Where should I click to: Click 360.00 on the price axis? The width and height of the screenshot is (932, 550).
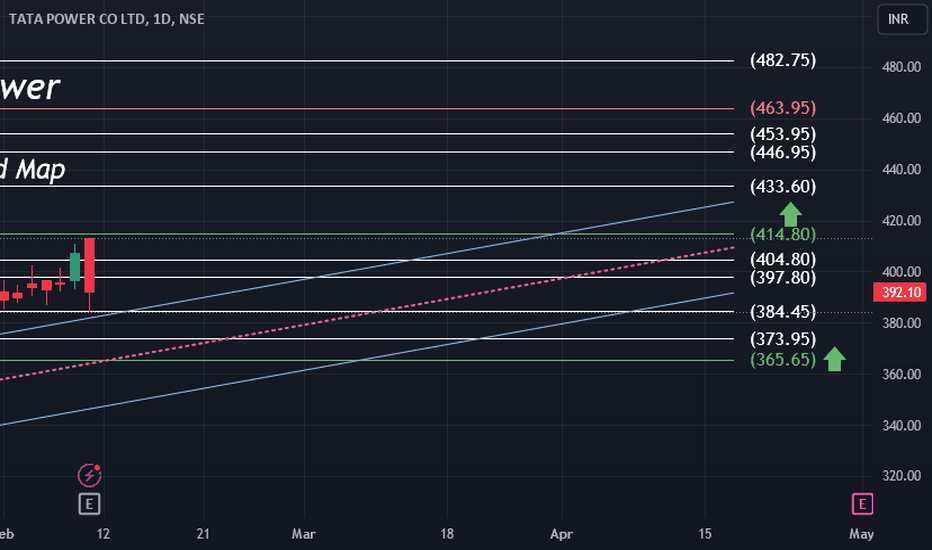pyautogui.click(x=901, y=374)
